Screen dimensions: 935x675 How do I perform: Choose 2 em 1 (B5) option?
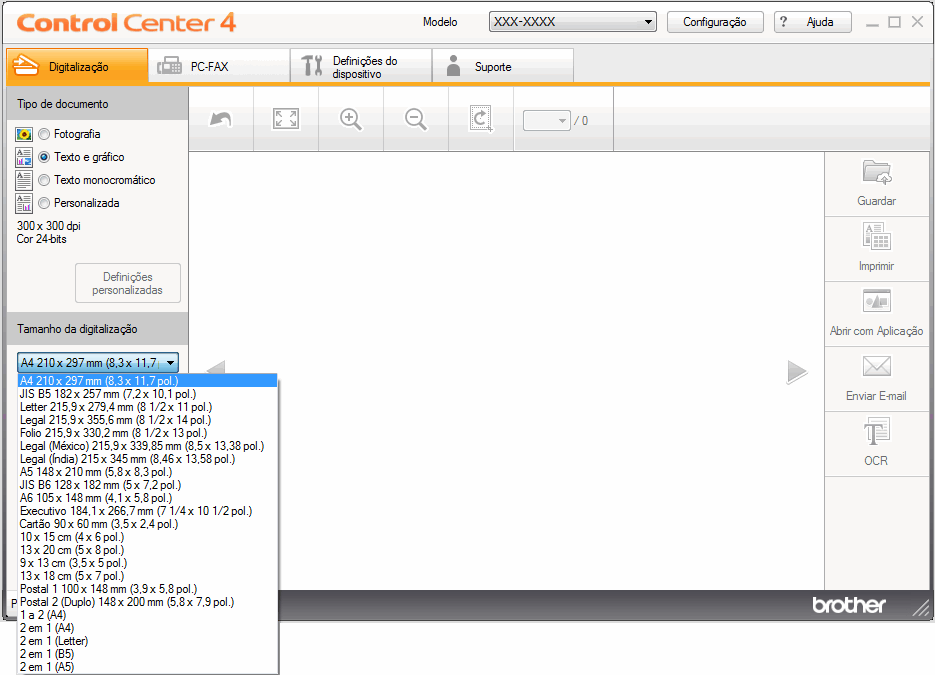[x=148, y=654]
